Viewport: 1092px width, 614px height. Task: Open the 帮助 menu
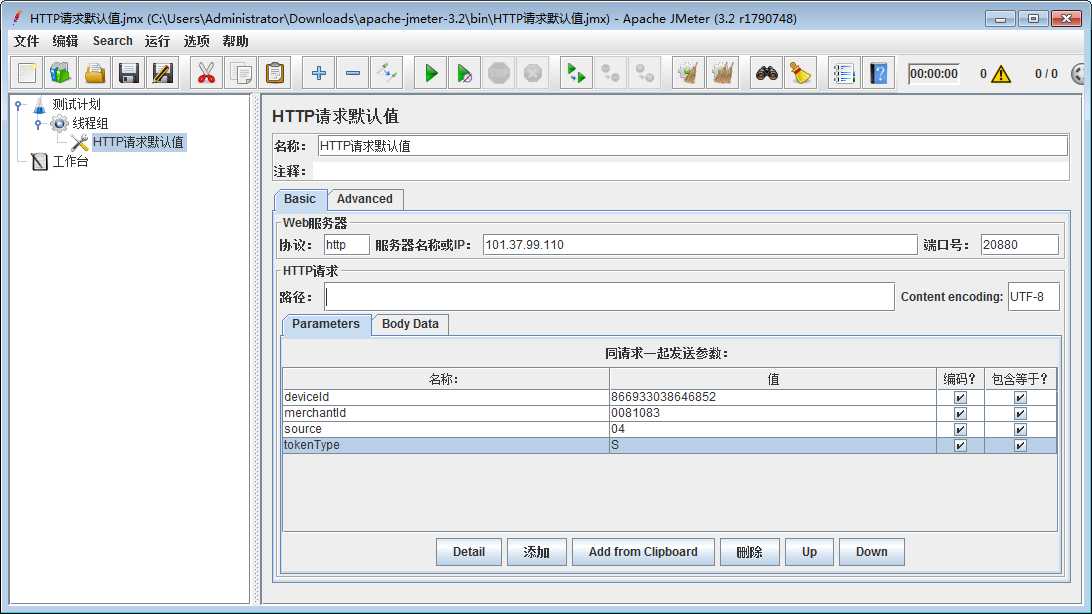(235, 41)
